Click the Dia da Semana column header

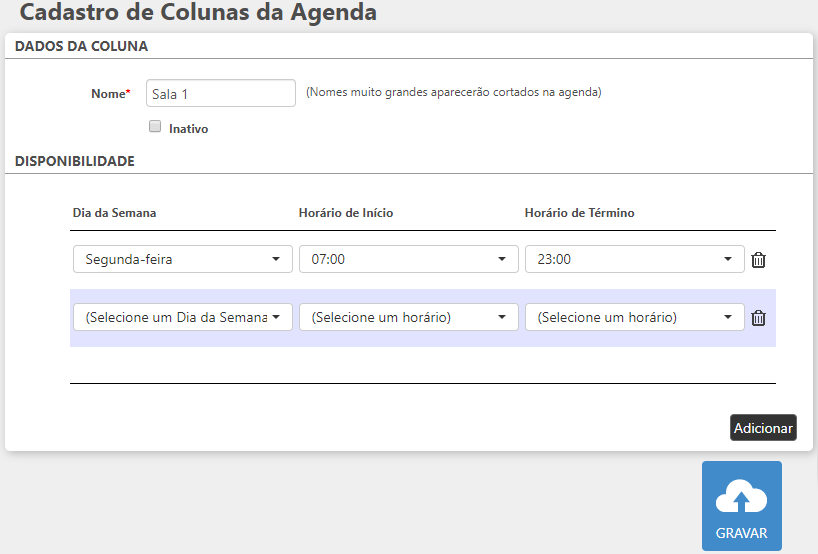(x=114, y=213)
